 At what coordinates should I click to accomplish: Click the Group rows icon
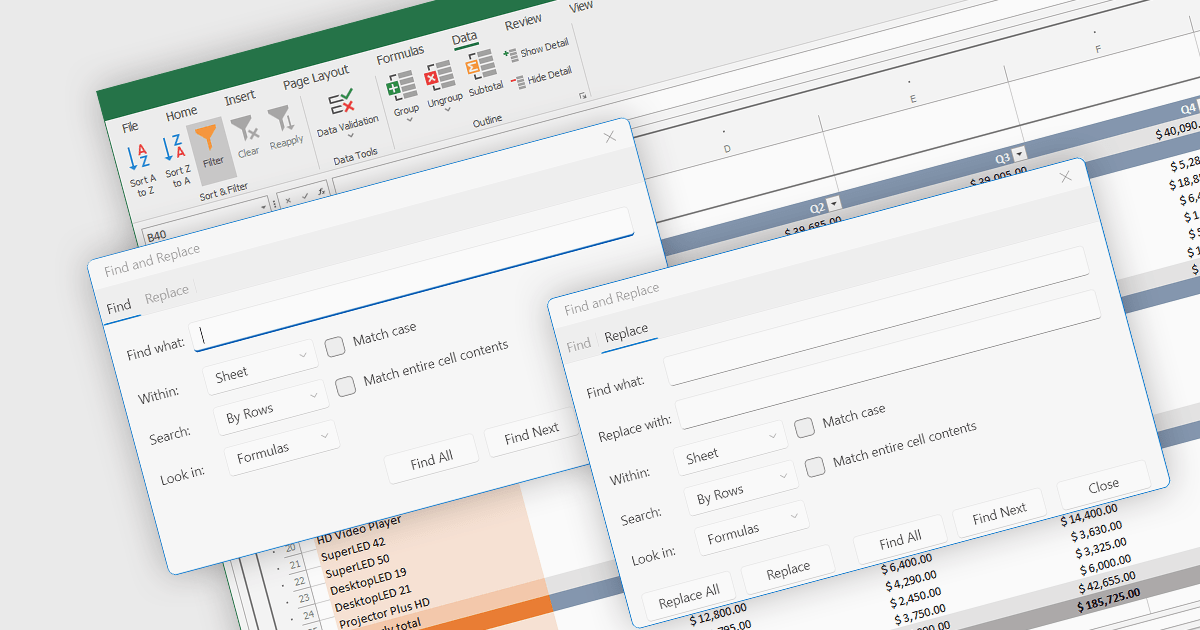tap(403, 88)
